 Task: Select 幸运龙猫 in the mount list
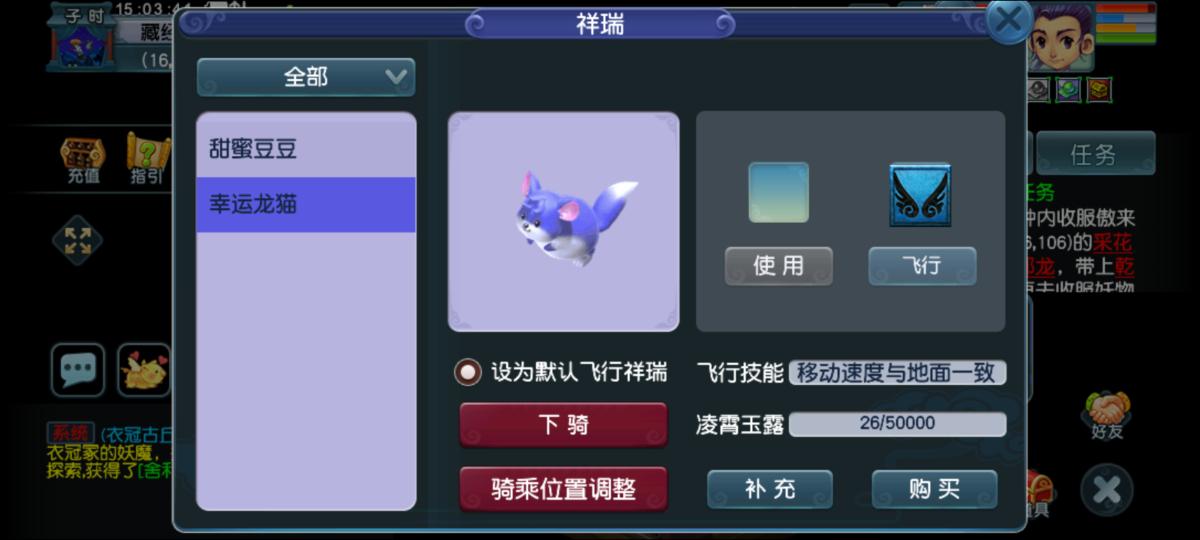pos(306,205)
